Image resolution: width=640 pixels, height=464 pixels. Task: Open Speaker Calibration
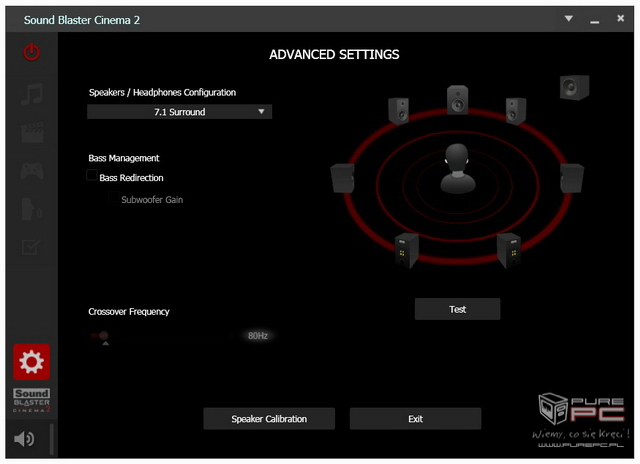pyautogui.click(x=269, y=419)
